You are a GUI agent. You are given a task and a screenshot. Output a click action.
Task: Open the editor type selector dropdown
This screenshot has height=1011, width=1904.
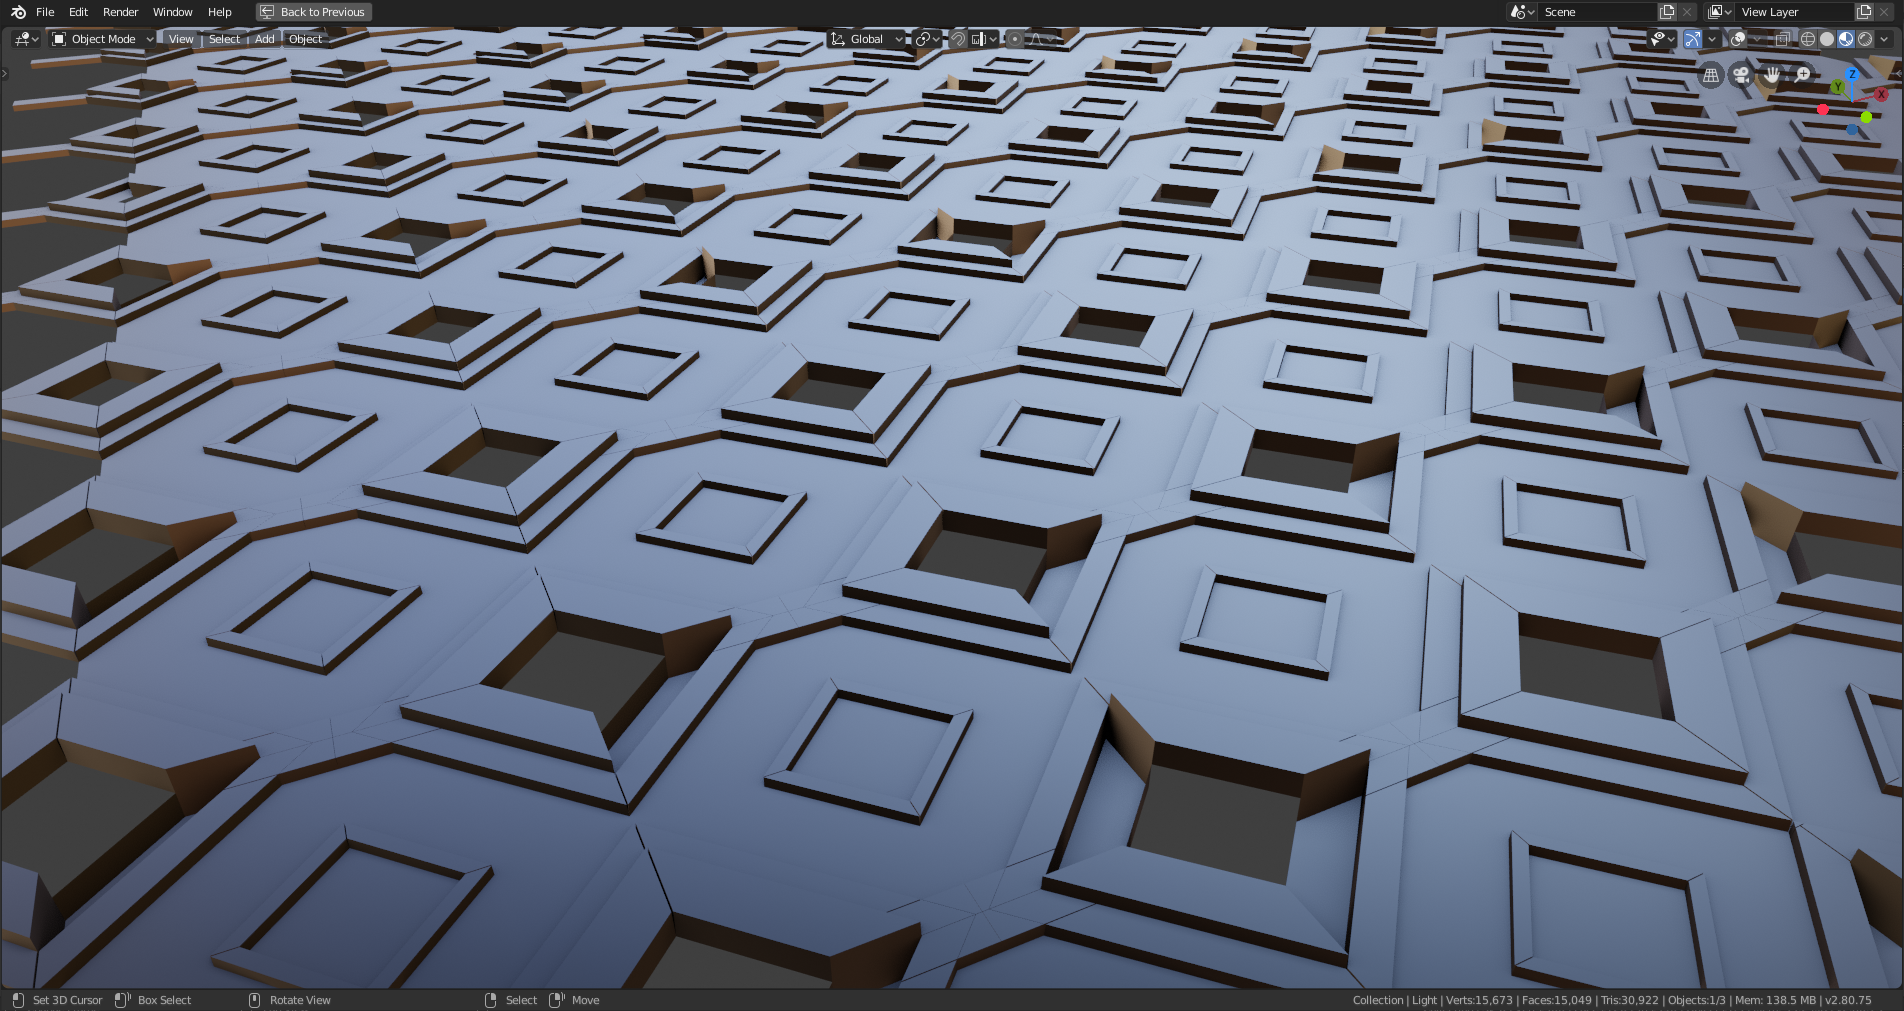[x=26, y=39]
